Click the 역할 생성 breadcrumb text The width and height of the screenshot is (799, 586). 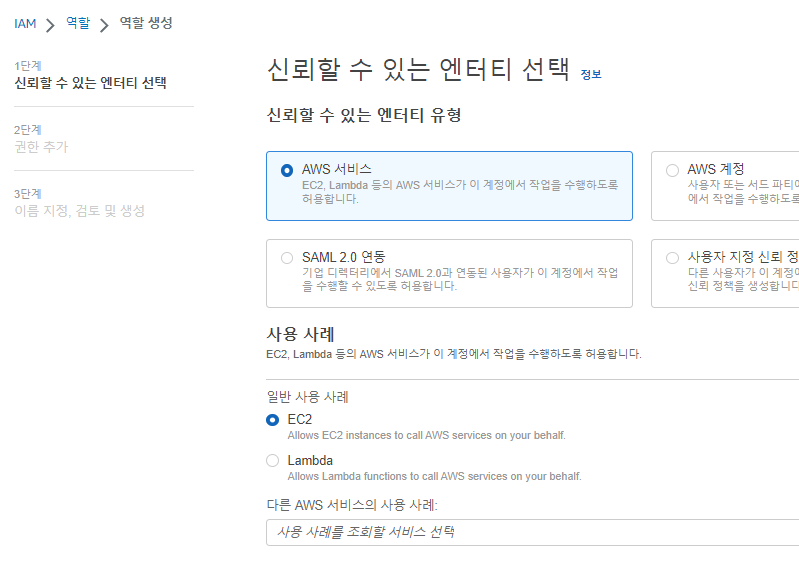coord(146,23)
